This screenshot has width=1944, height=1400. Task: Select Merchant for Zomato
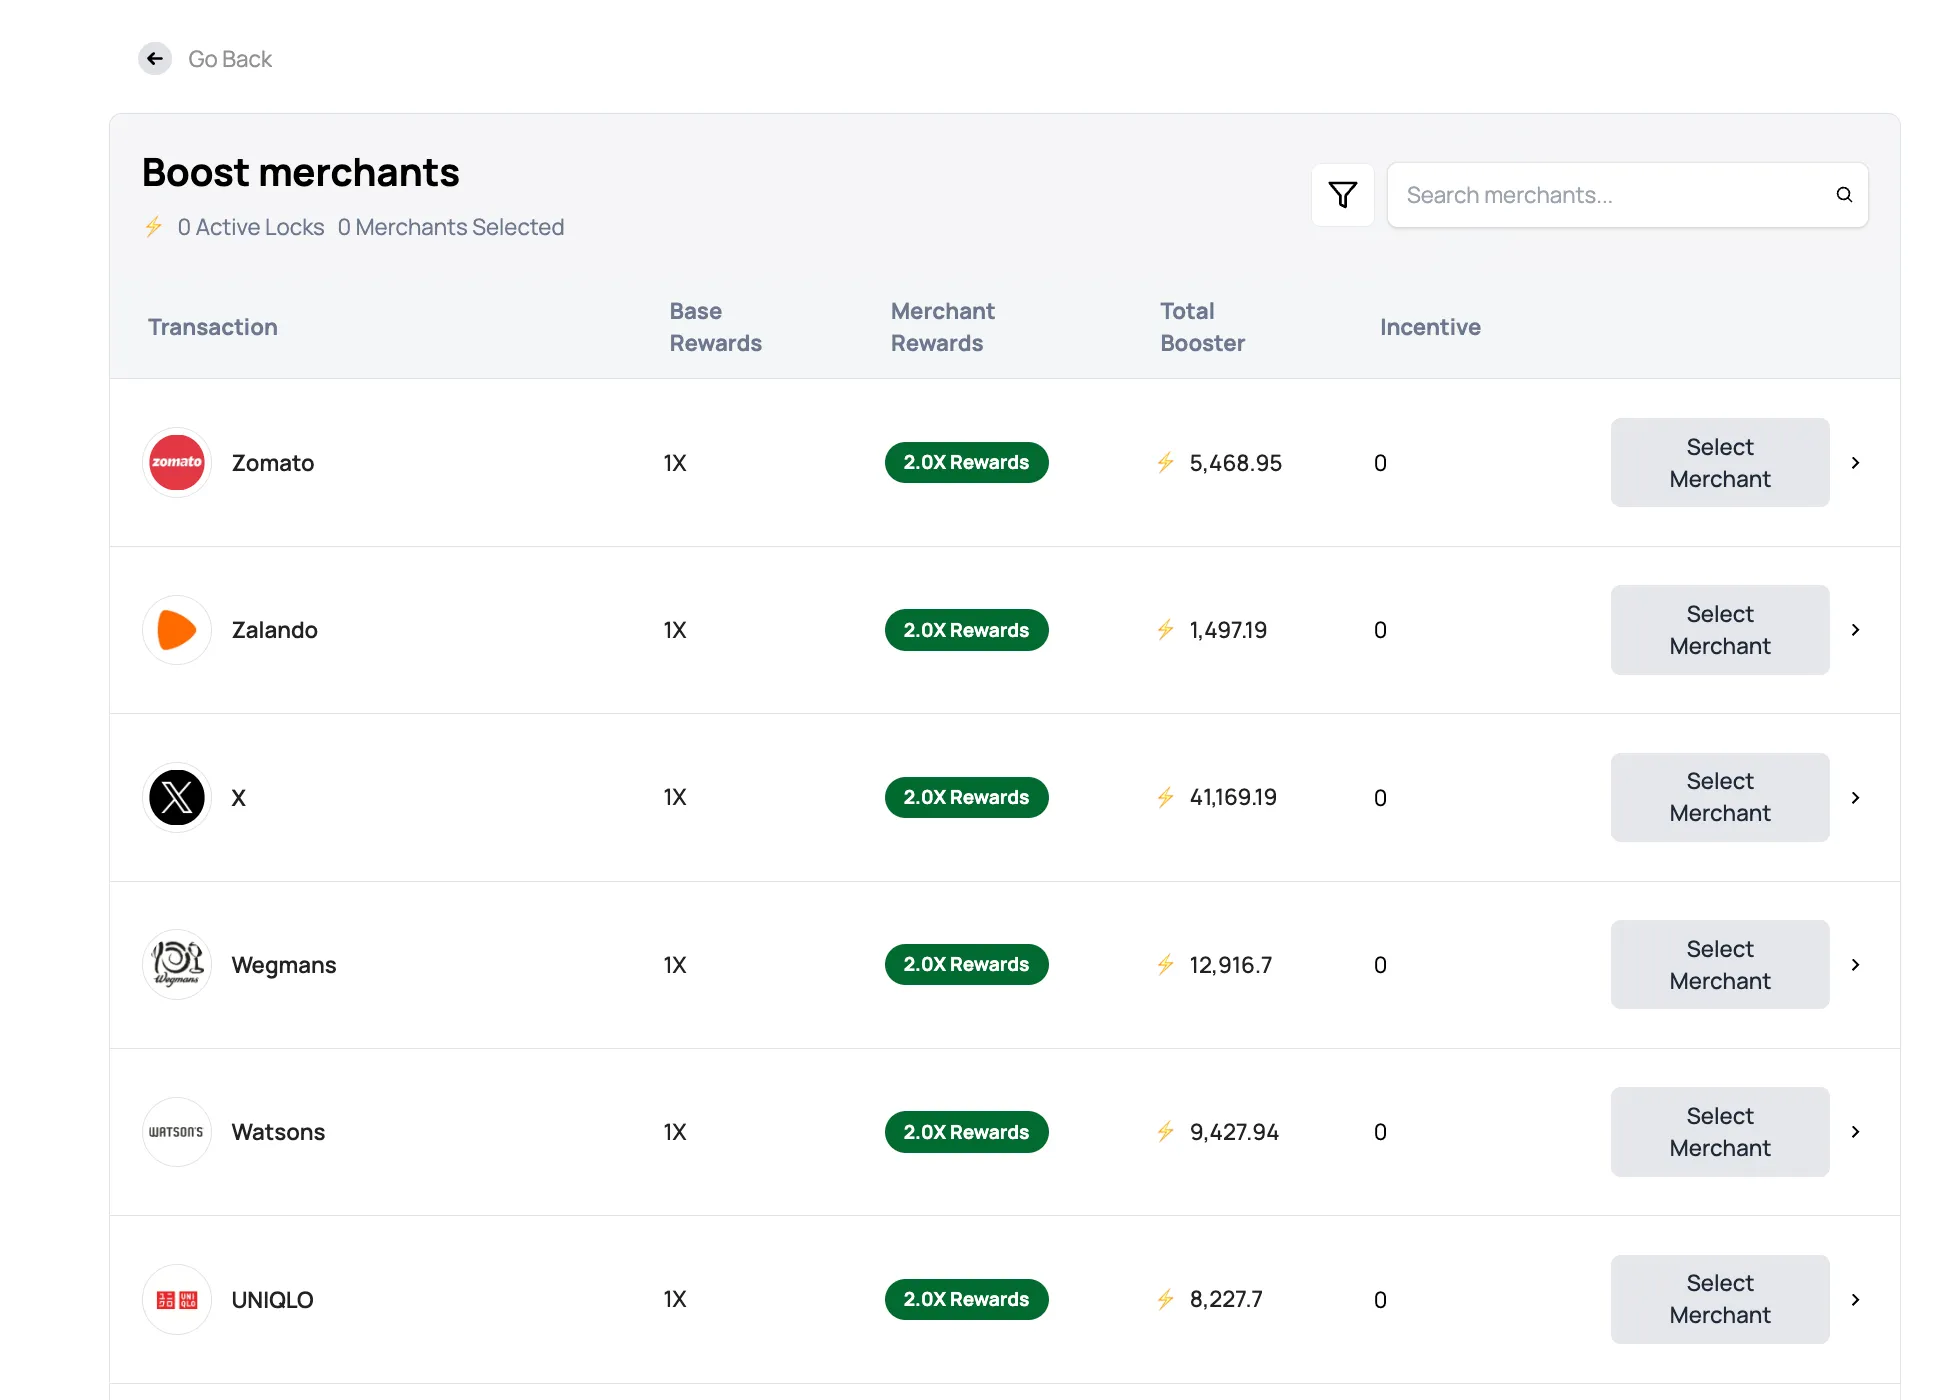(1719, 462)
